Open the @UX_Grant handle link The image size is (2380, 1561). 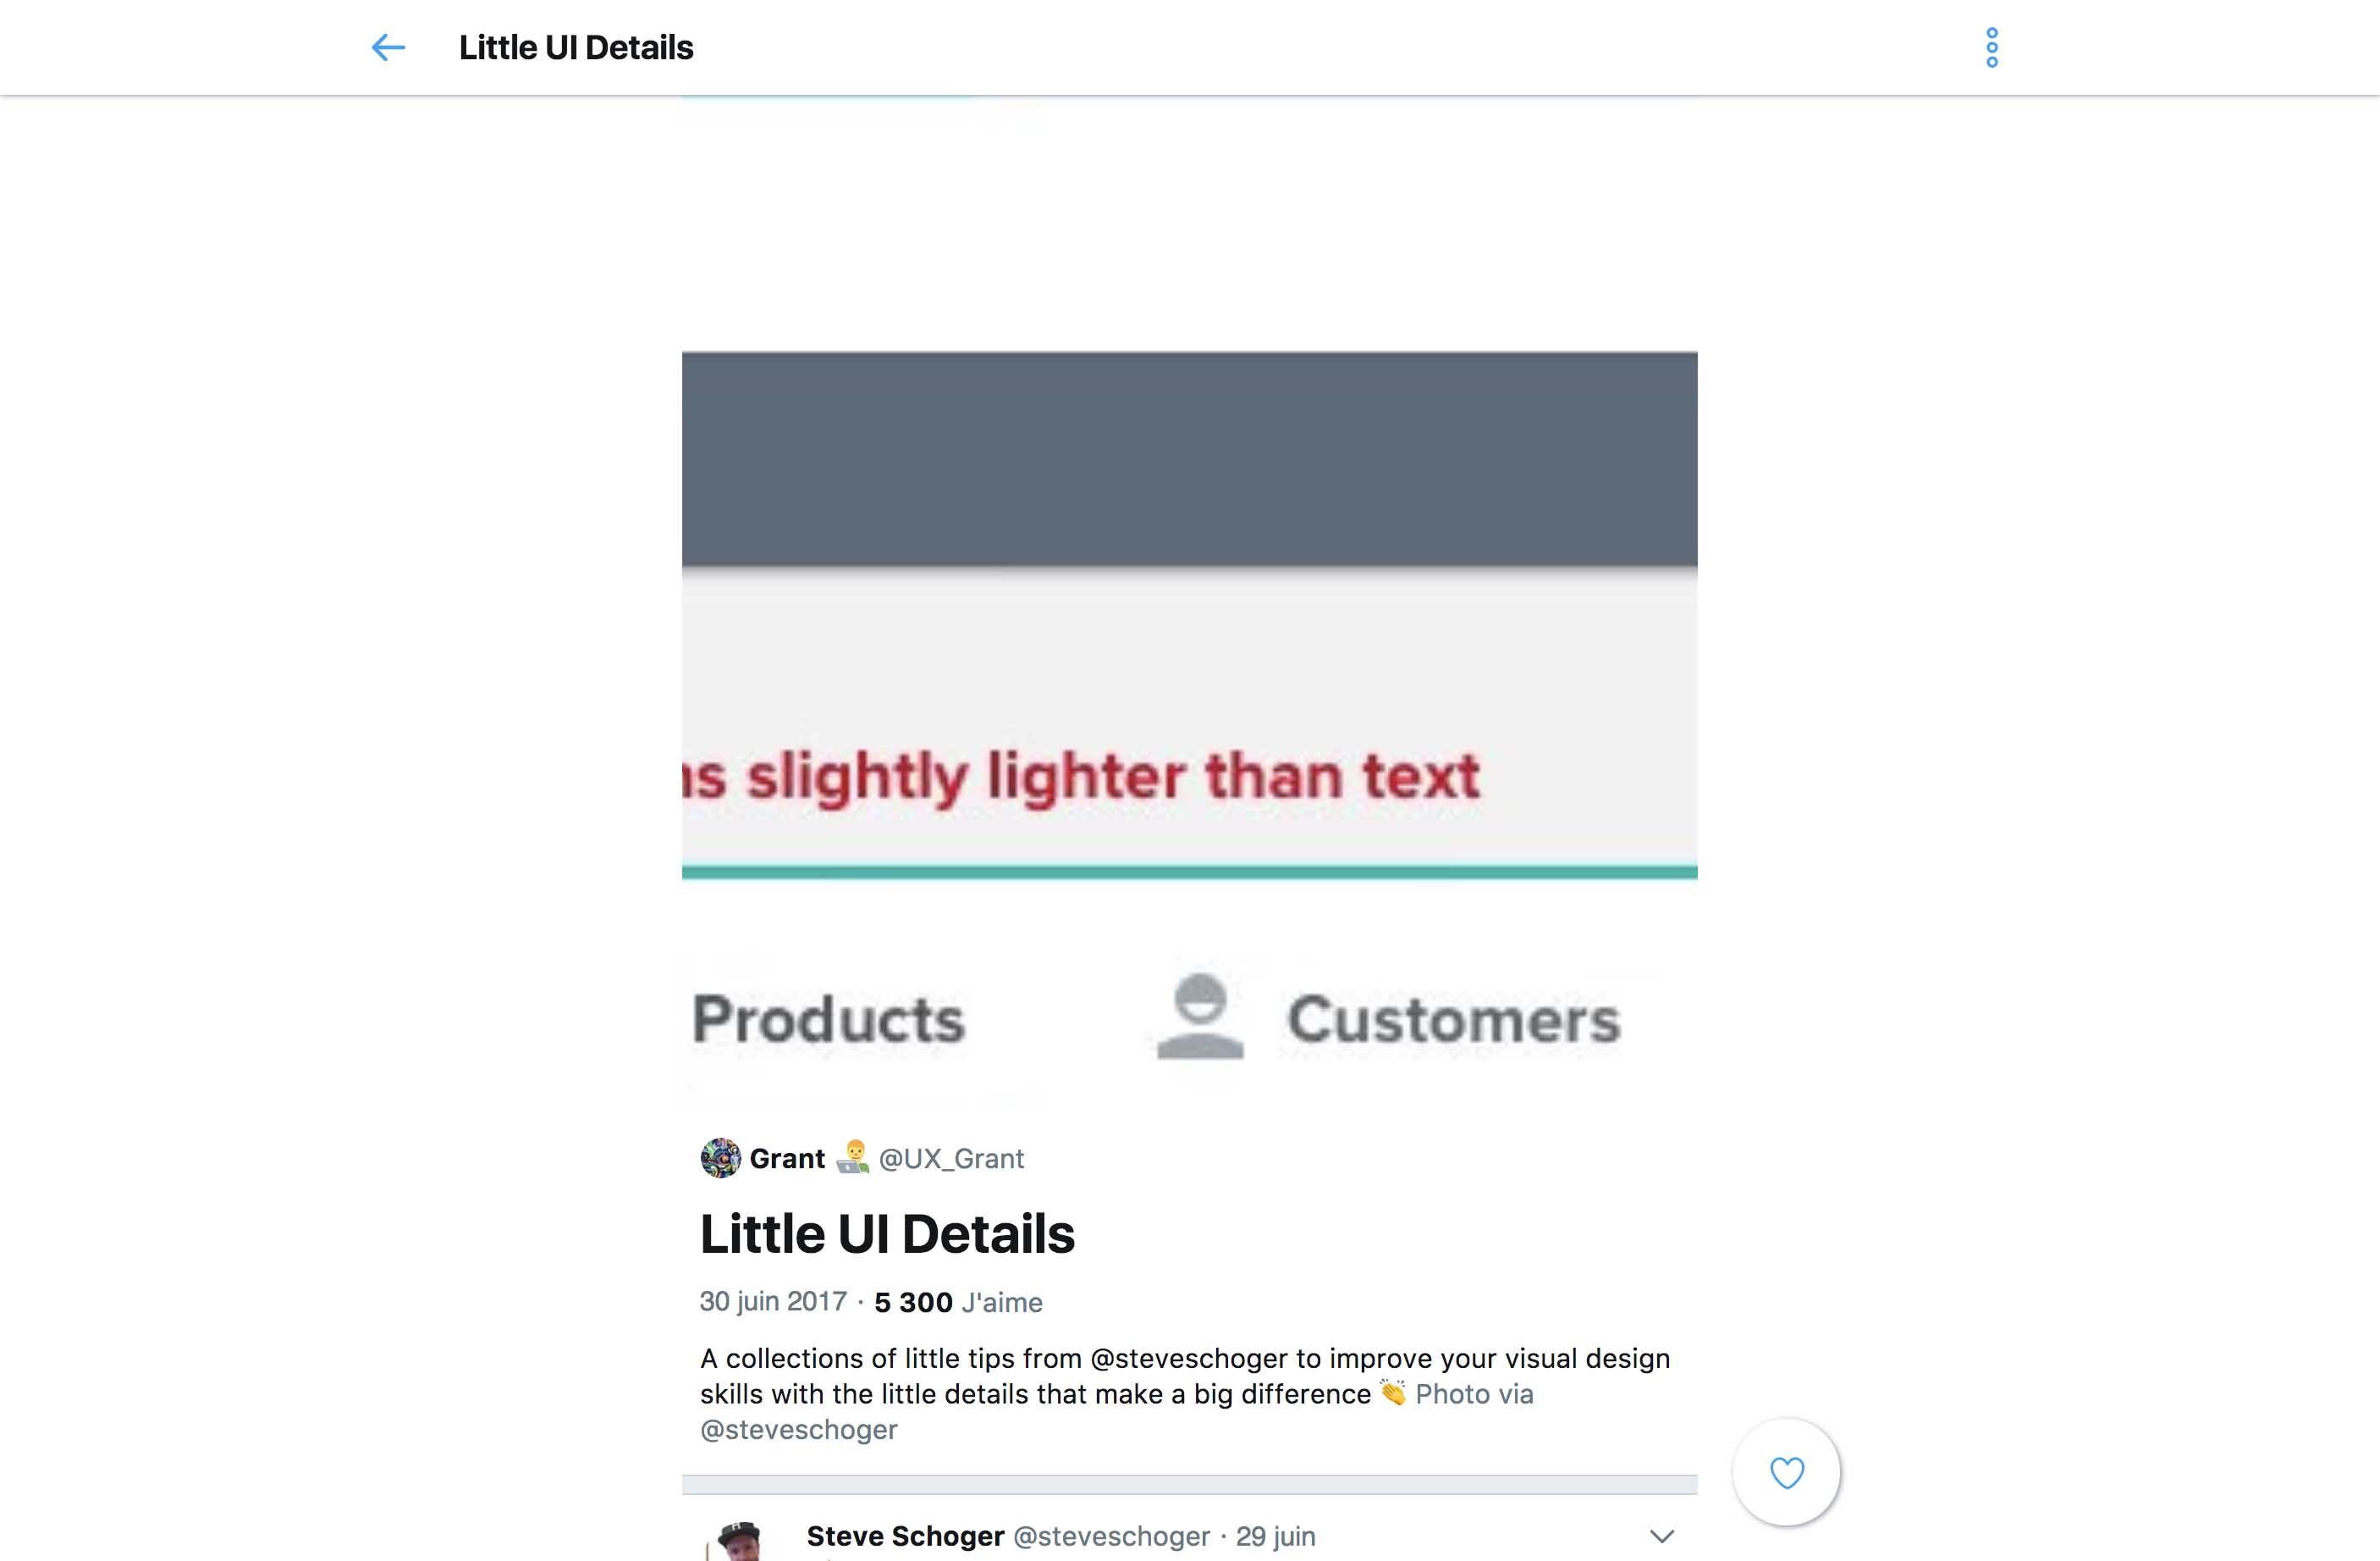tap(951, 1158)
